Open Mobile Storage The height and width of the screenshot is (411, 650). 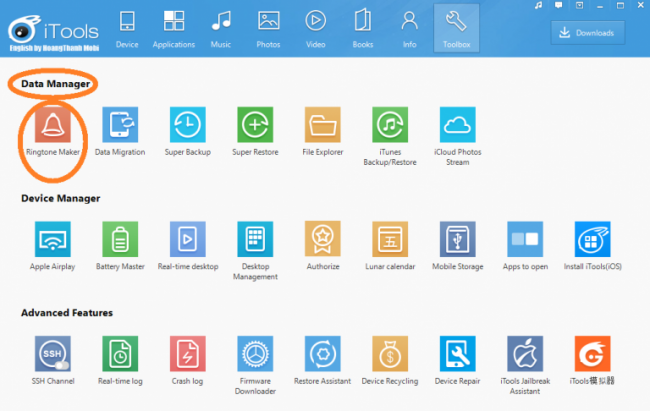click(458, 239)
